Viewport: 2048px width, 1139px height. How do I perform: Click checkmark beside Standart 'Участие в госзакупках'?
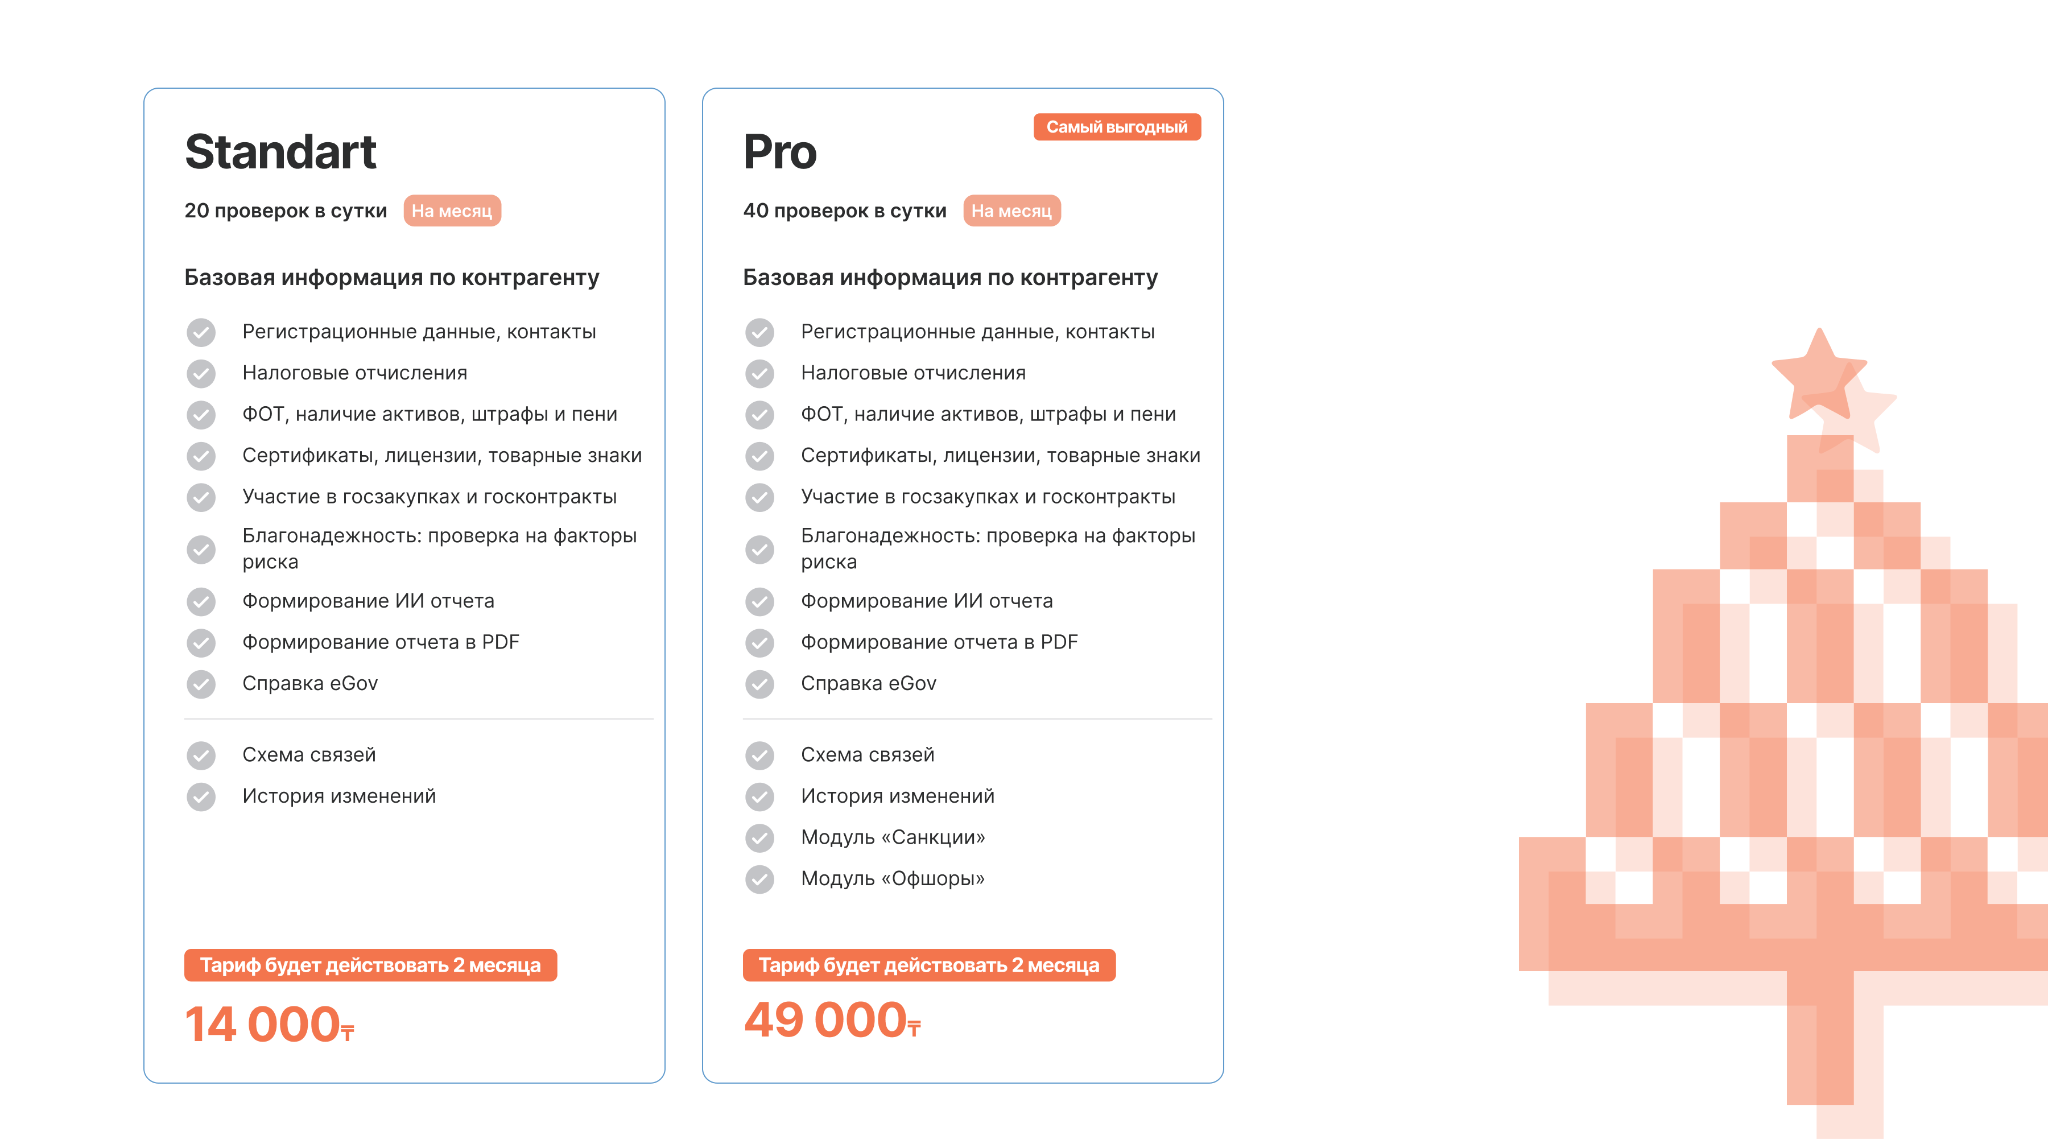[201, 497]
